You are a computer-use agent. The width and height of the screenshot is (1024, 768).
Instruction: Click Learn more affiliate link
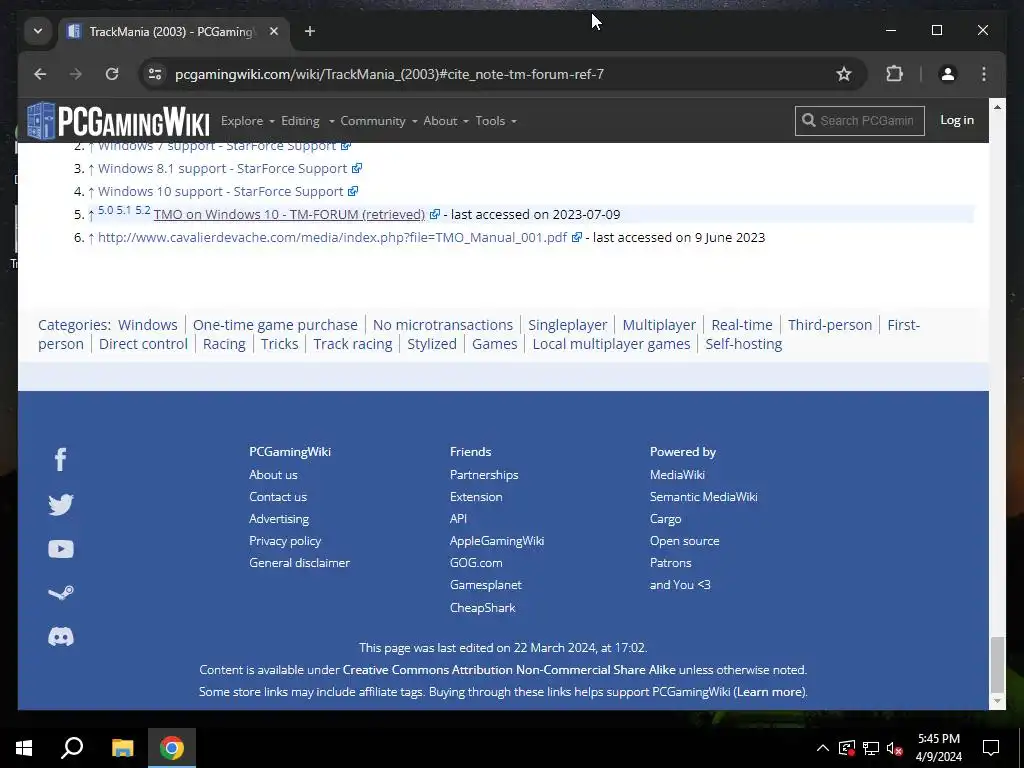pos(770,692)
